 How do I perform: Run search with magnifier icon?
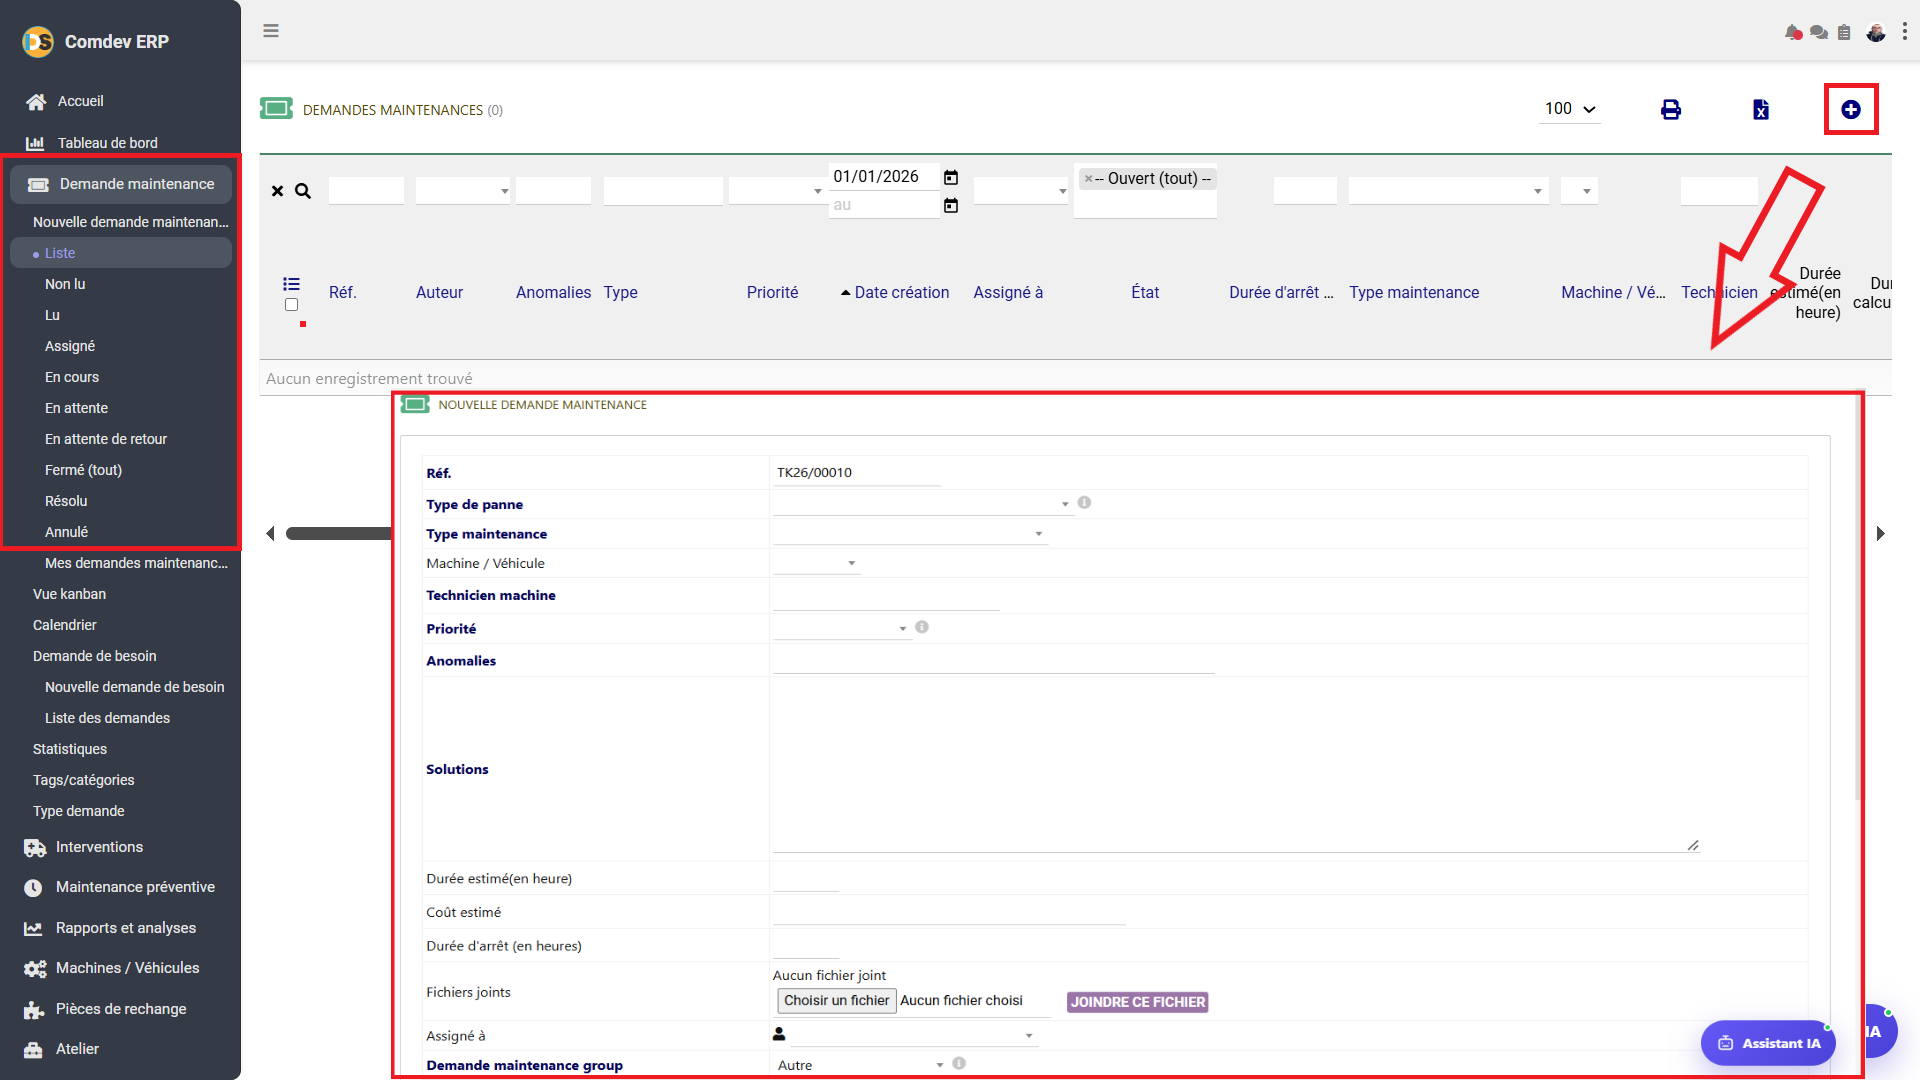[303, 191]
